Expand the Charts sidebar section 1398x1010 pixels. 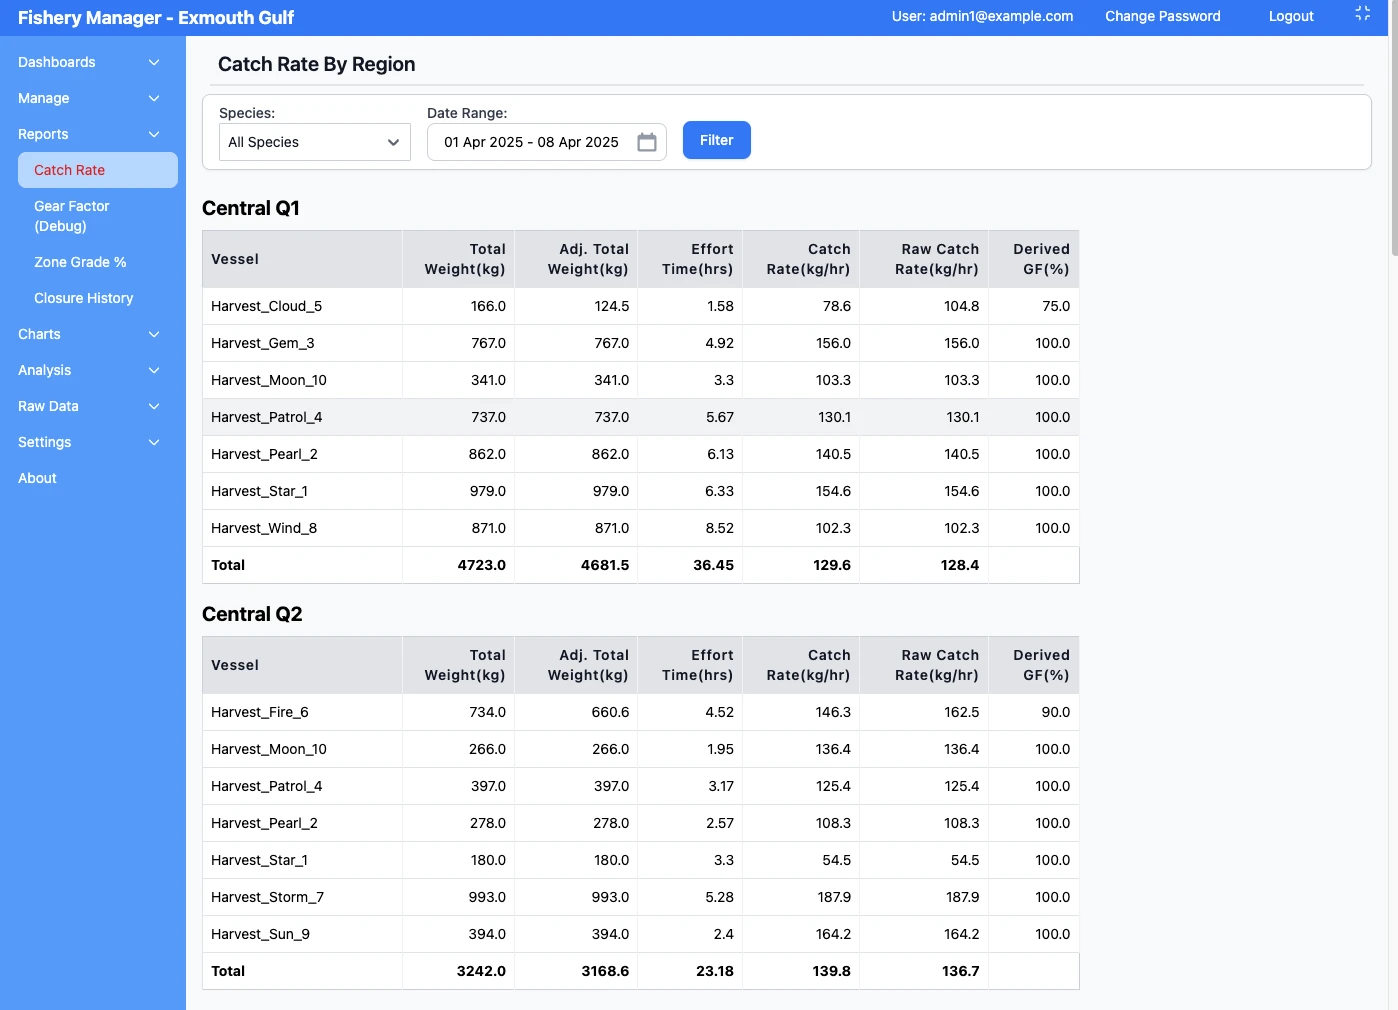(89, 334)
